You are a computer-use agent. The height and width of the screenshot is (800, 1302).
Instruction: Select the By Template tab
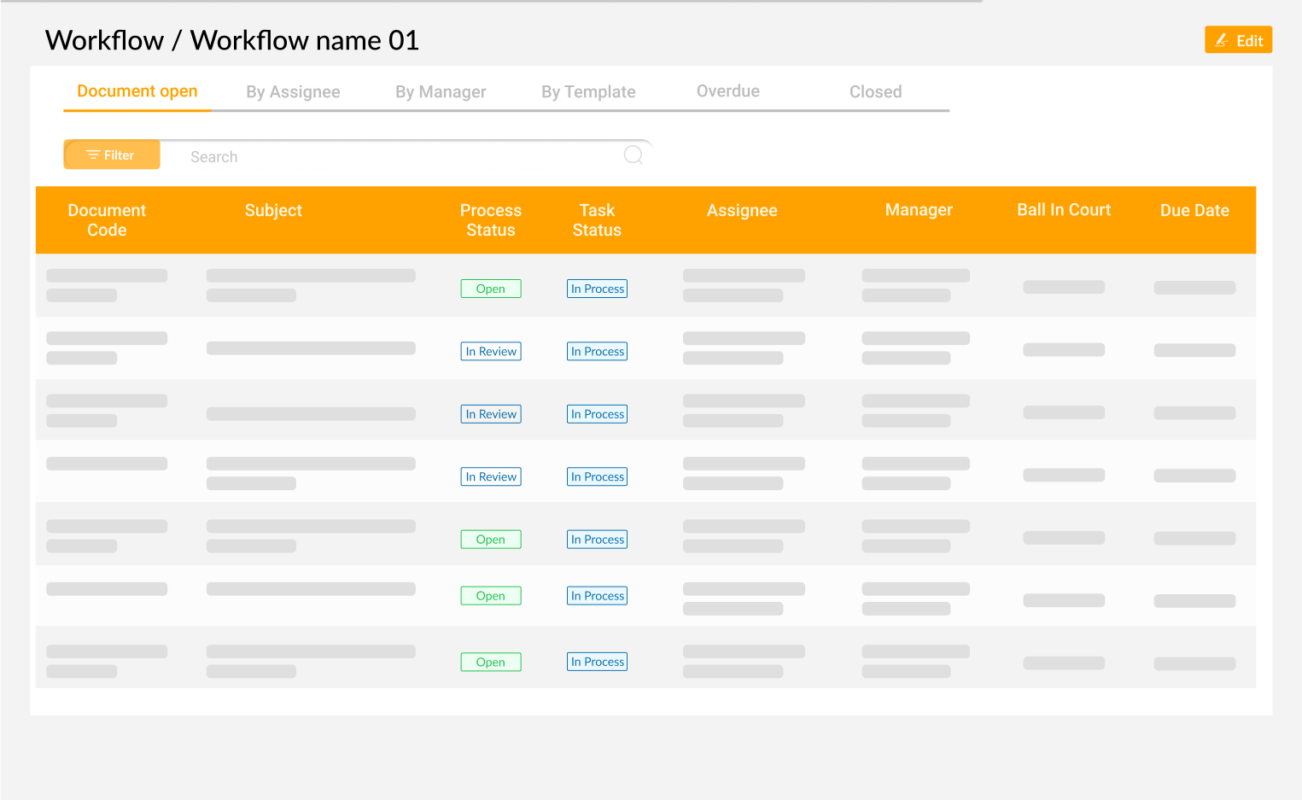[588, 91]
